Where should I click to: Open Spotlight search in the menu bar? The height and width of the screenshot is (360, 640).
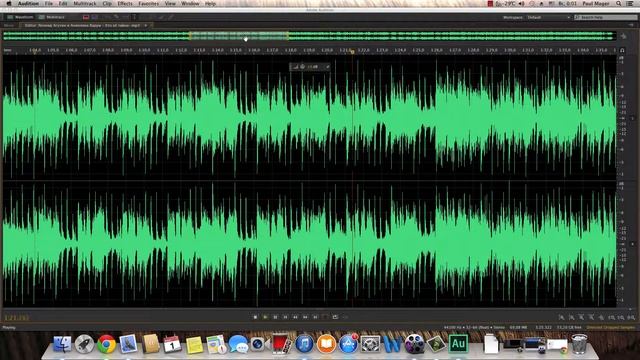tap(619, 4)
